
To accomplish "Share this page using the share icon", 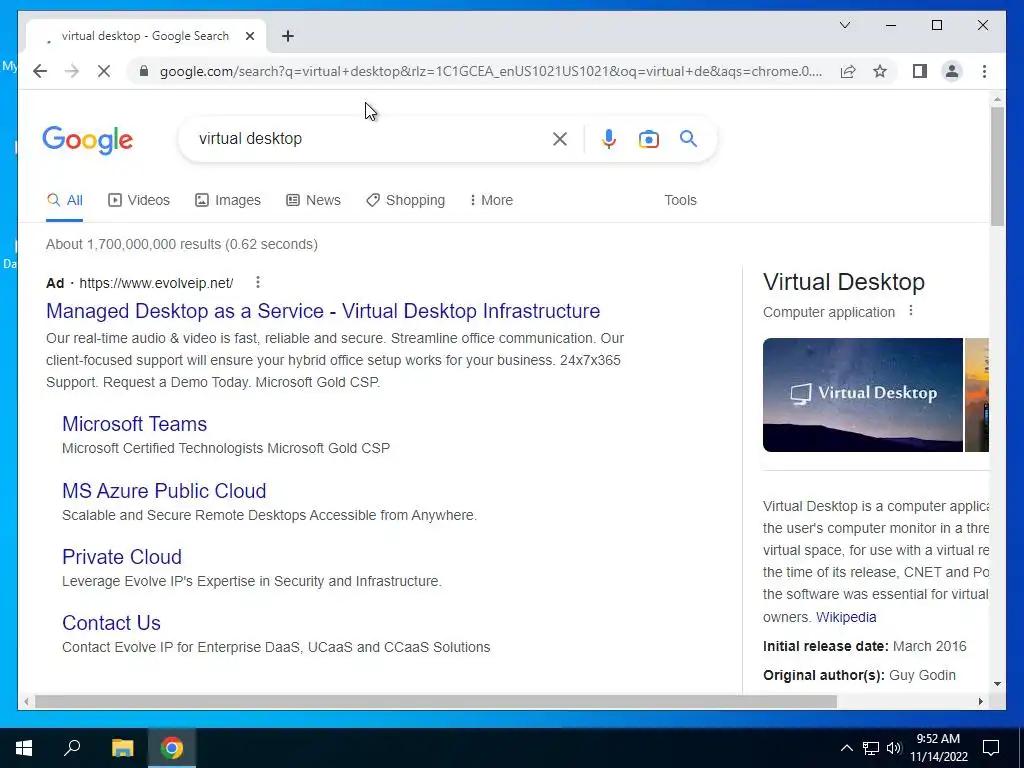I will point(848,71).
